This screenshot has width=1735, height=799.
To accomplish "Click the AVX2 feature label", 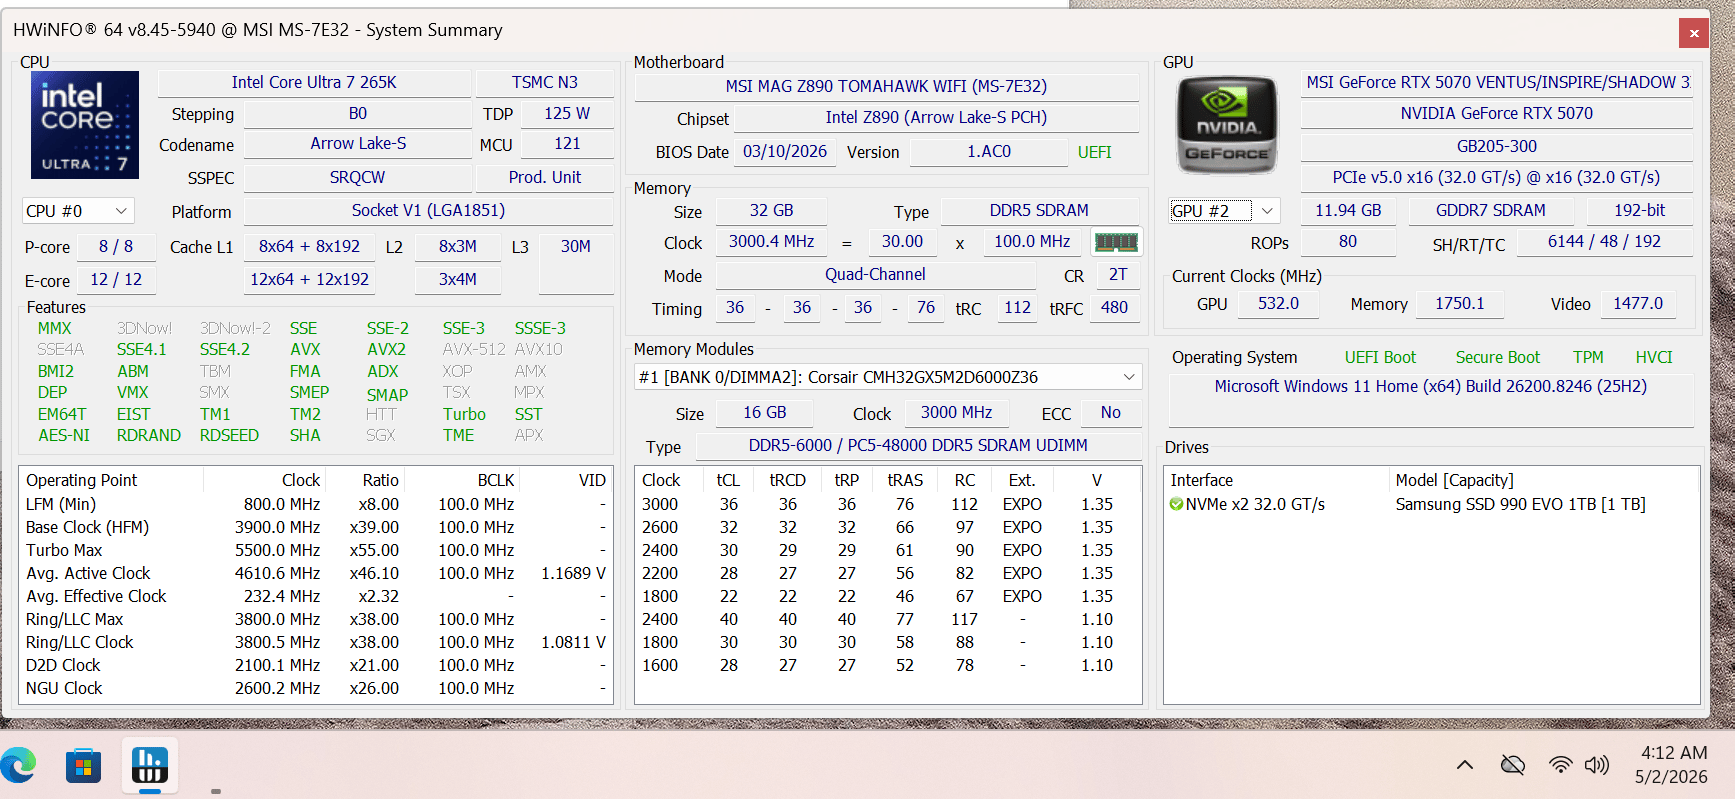I will click(x=387, y=350).
